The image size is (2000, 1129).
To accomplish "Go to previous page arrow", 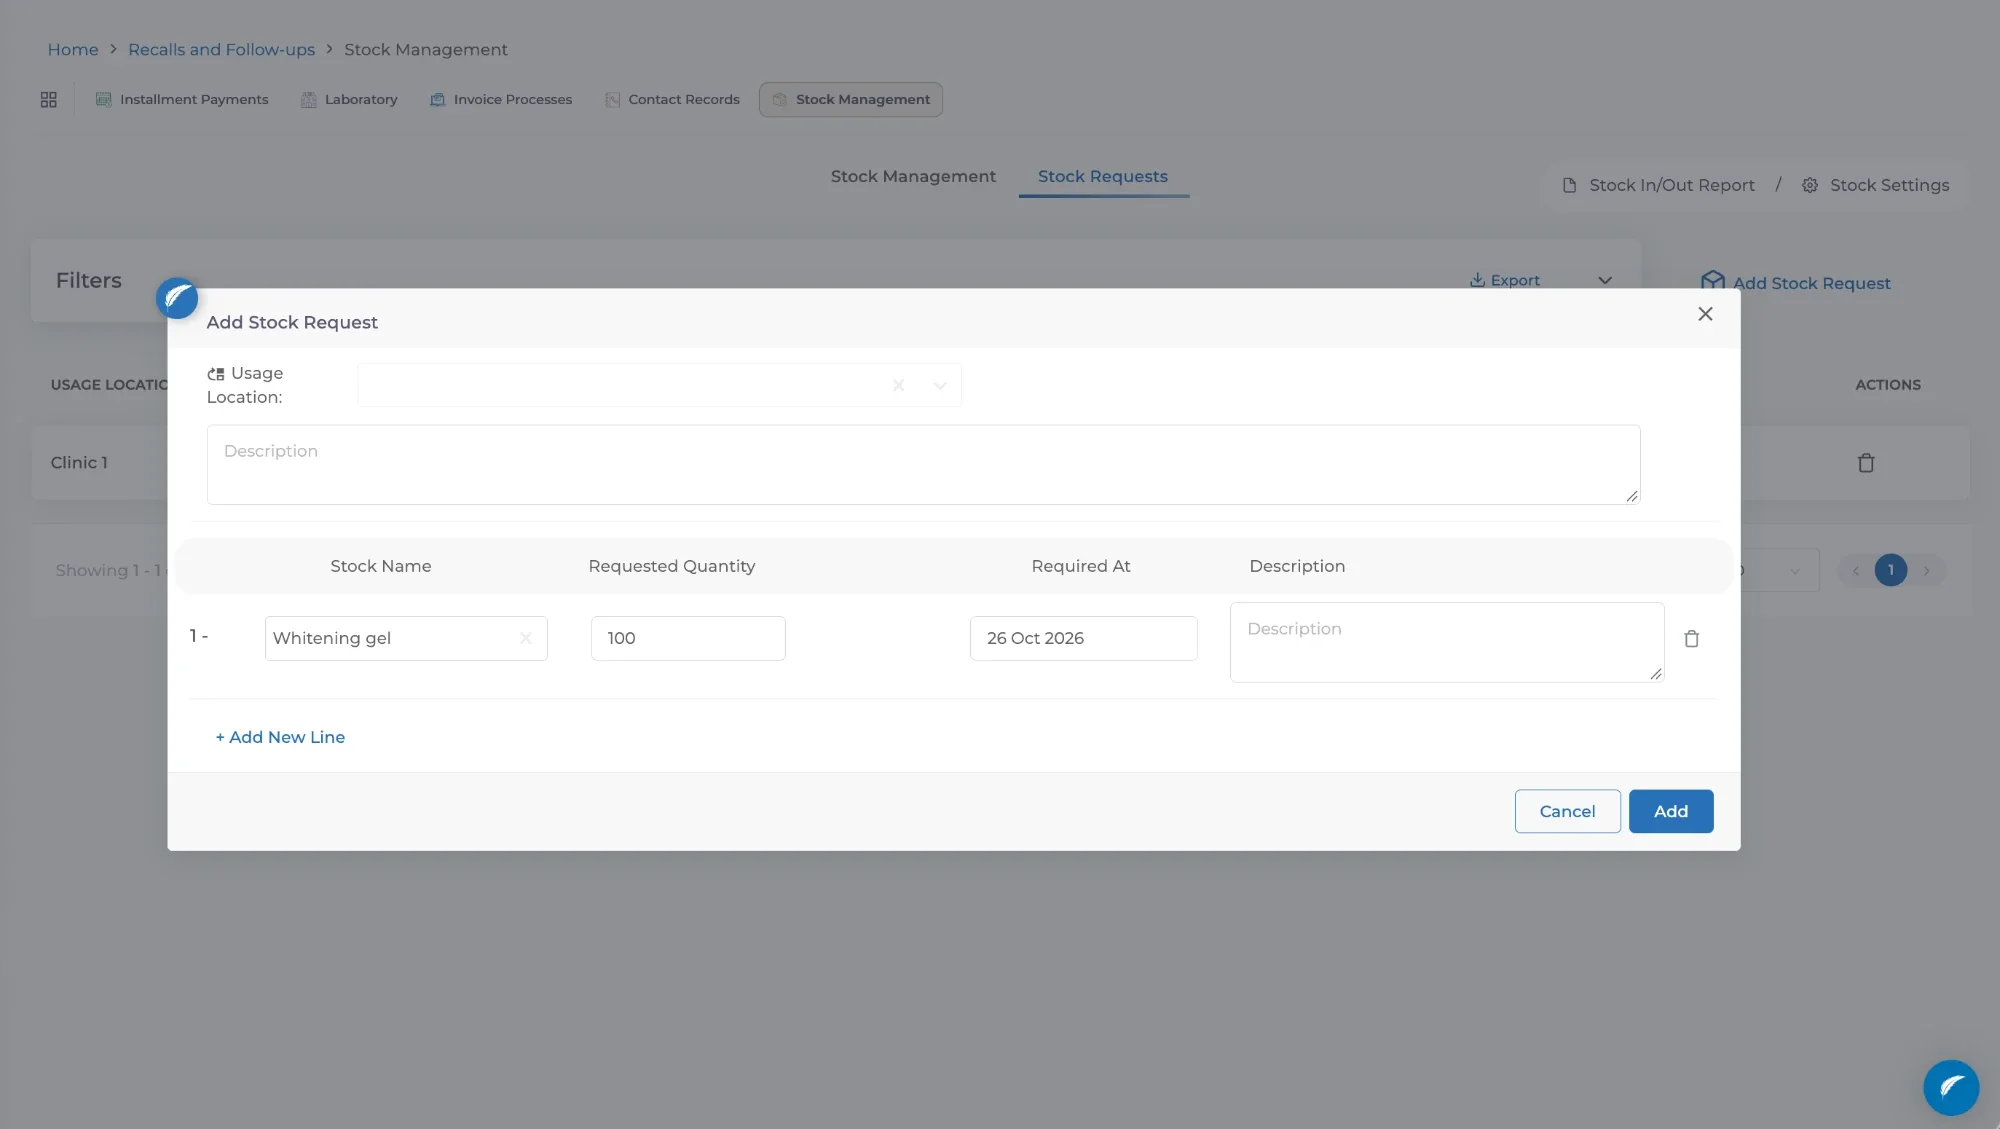I will click(1855, 571).
